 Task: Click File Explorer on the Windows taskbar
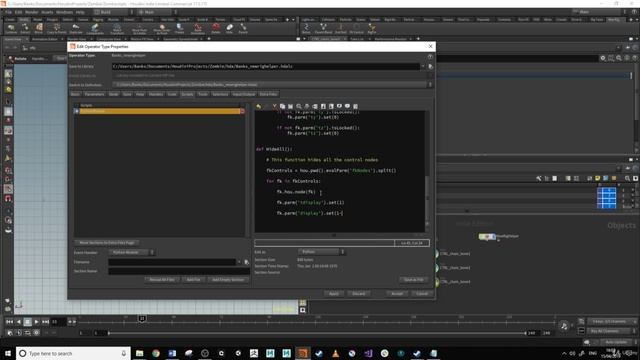tap(140, 353)
